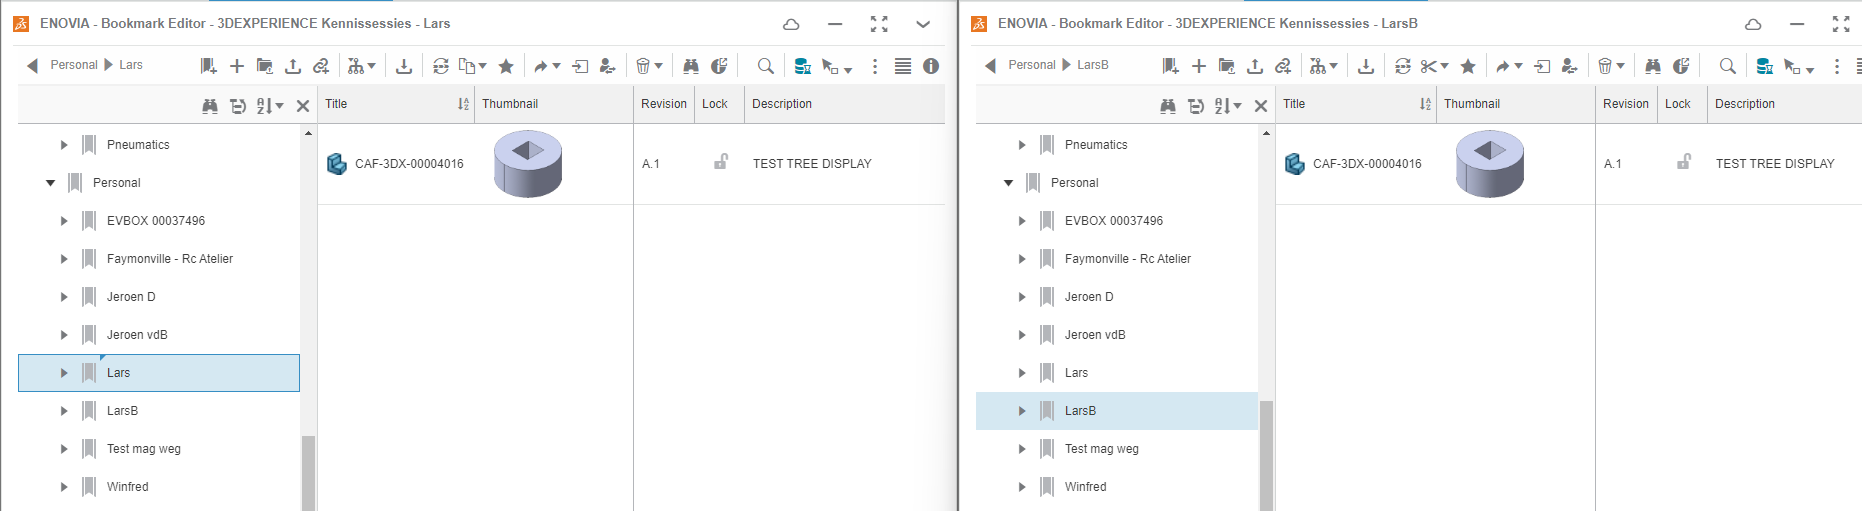The height and width of the screenshot is (511, 1862).
Task: Click CAF-3DX-00004016 title in LarsB window
Action: pyautogui.click(x=1367, y=164)
